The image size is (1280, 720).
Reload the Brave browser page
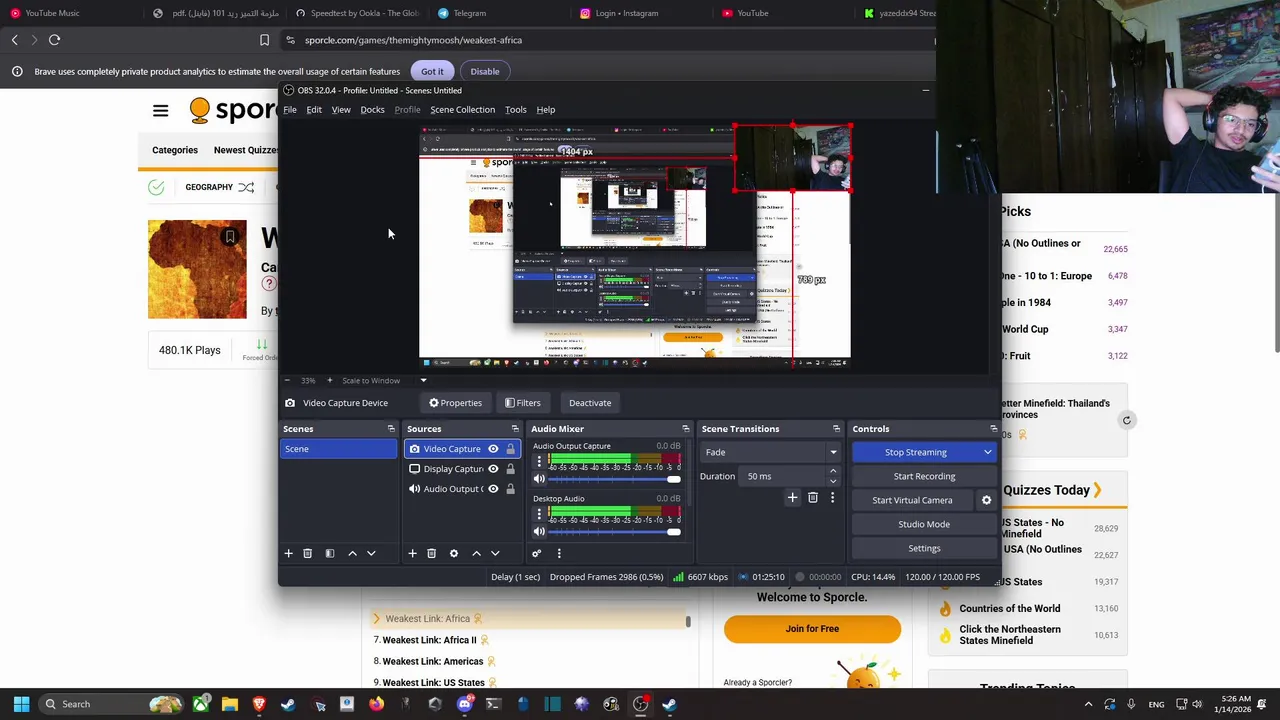click(54, 40)
